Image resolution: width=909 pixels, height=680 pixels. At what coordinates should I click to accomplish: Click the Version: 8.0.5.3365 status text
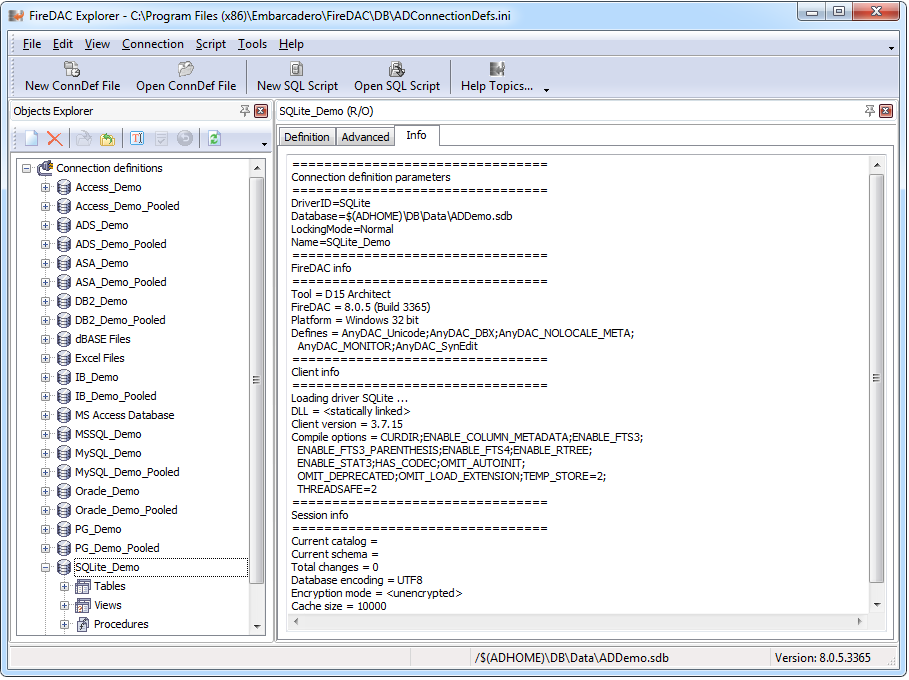point(823,659)
